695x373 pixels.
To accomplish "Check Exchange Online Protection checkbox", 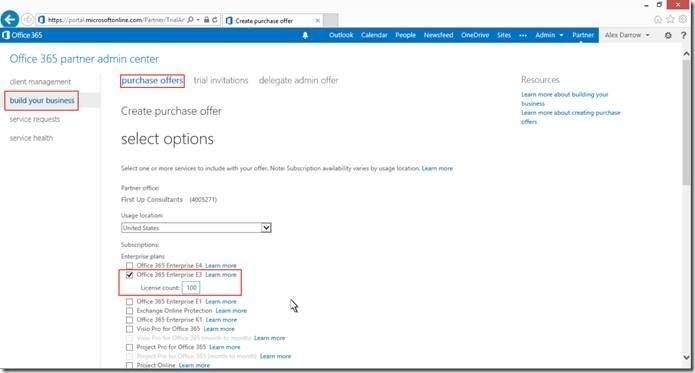I will coord(129,311).
